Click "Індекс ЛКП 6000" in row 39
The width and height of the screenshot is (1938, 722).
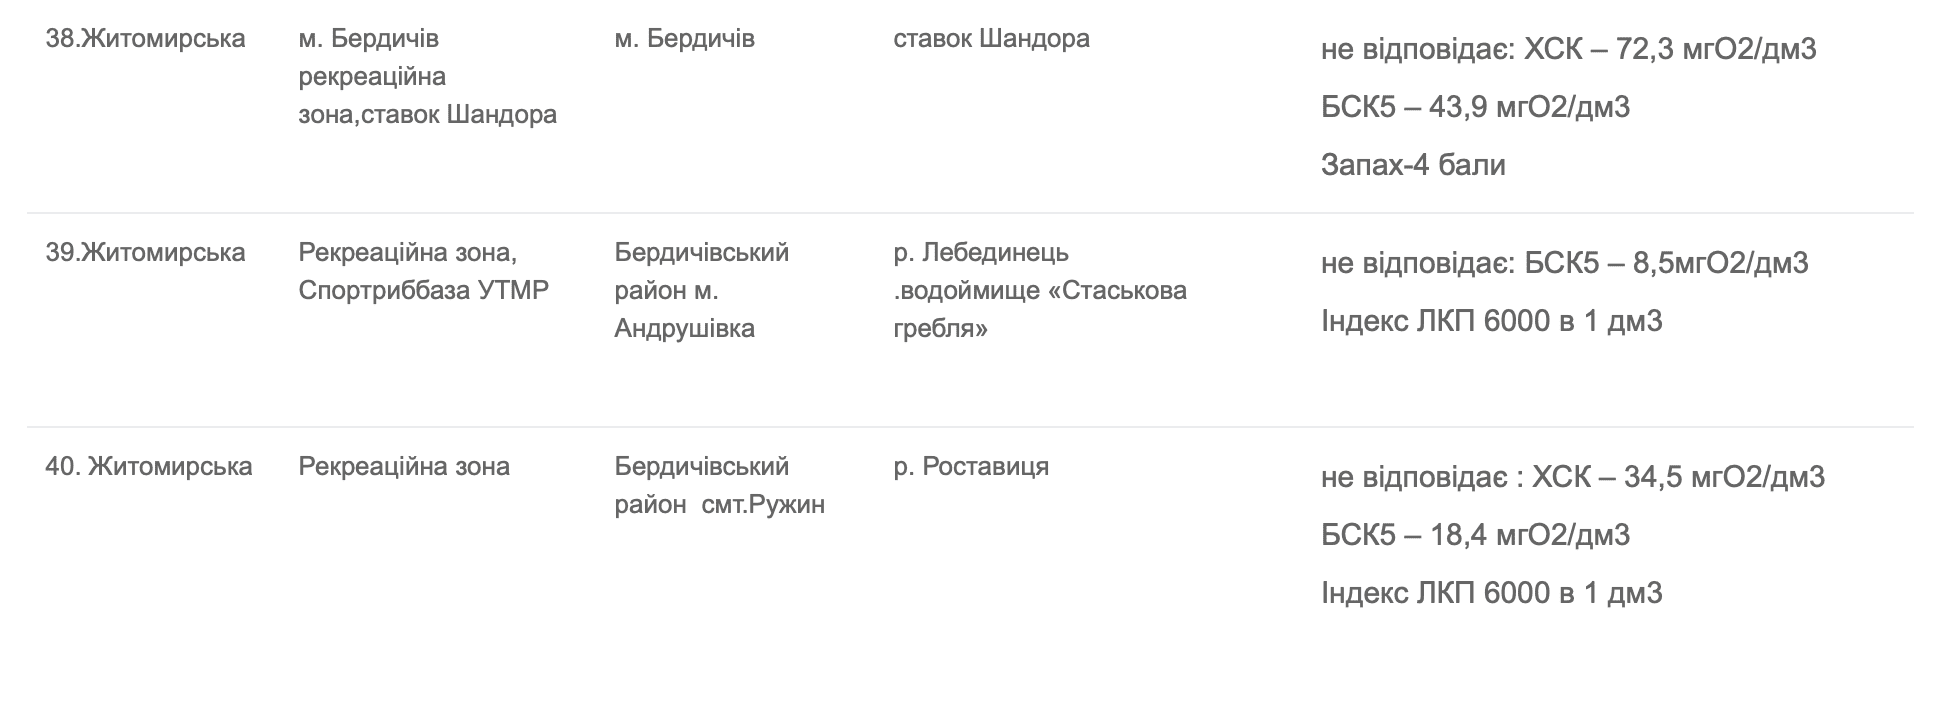(1491, 321)
